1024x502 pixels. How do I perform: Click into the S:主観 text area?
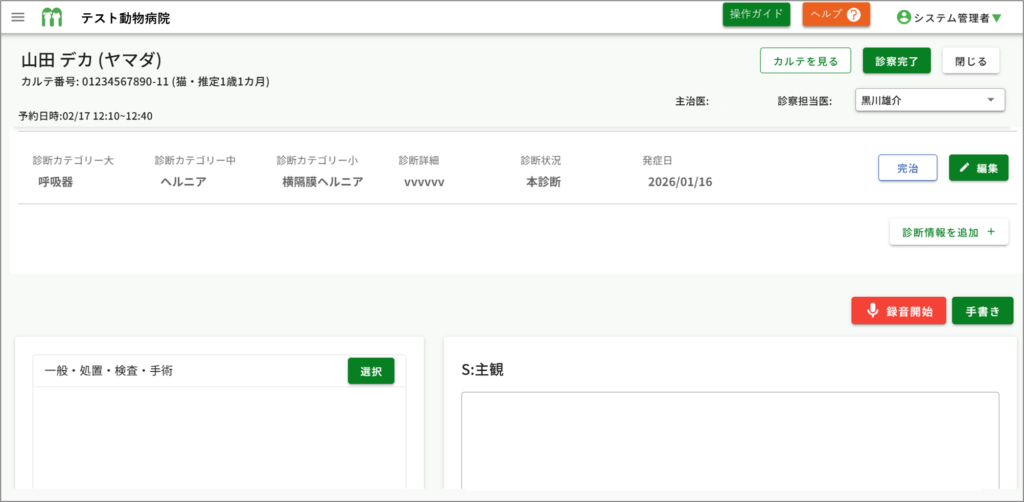(x=729, y=438)
